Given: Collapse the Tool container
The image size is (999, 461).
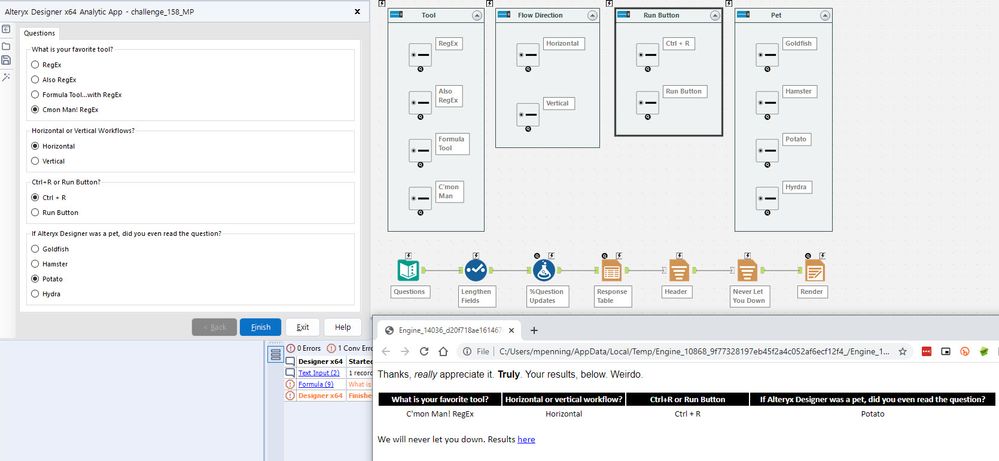Looking at the screenshot, I should tap(476, 15).
